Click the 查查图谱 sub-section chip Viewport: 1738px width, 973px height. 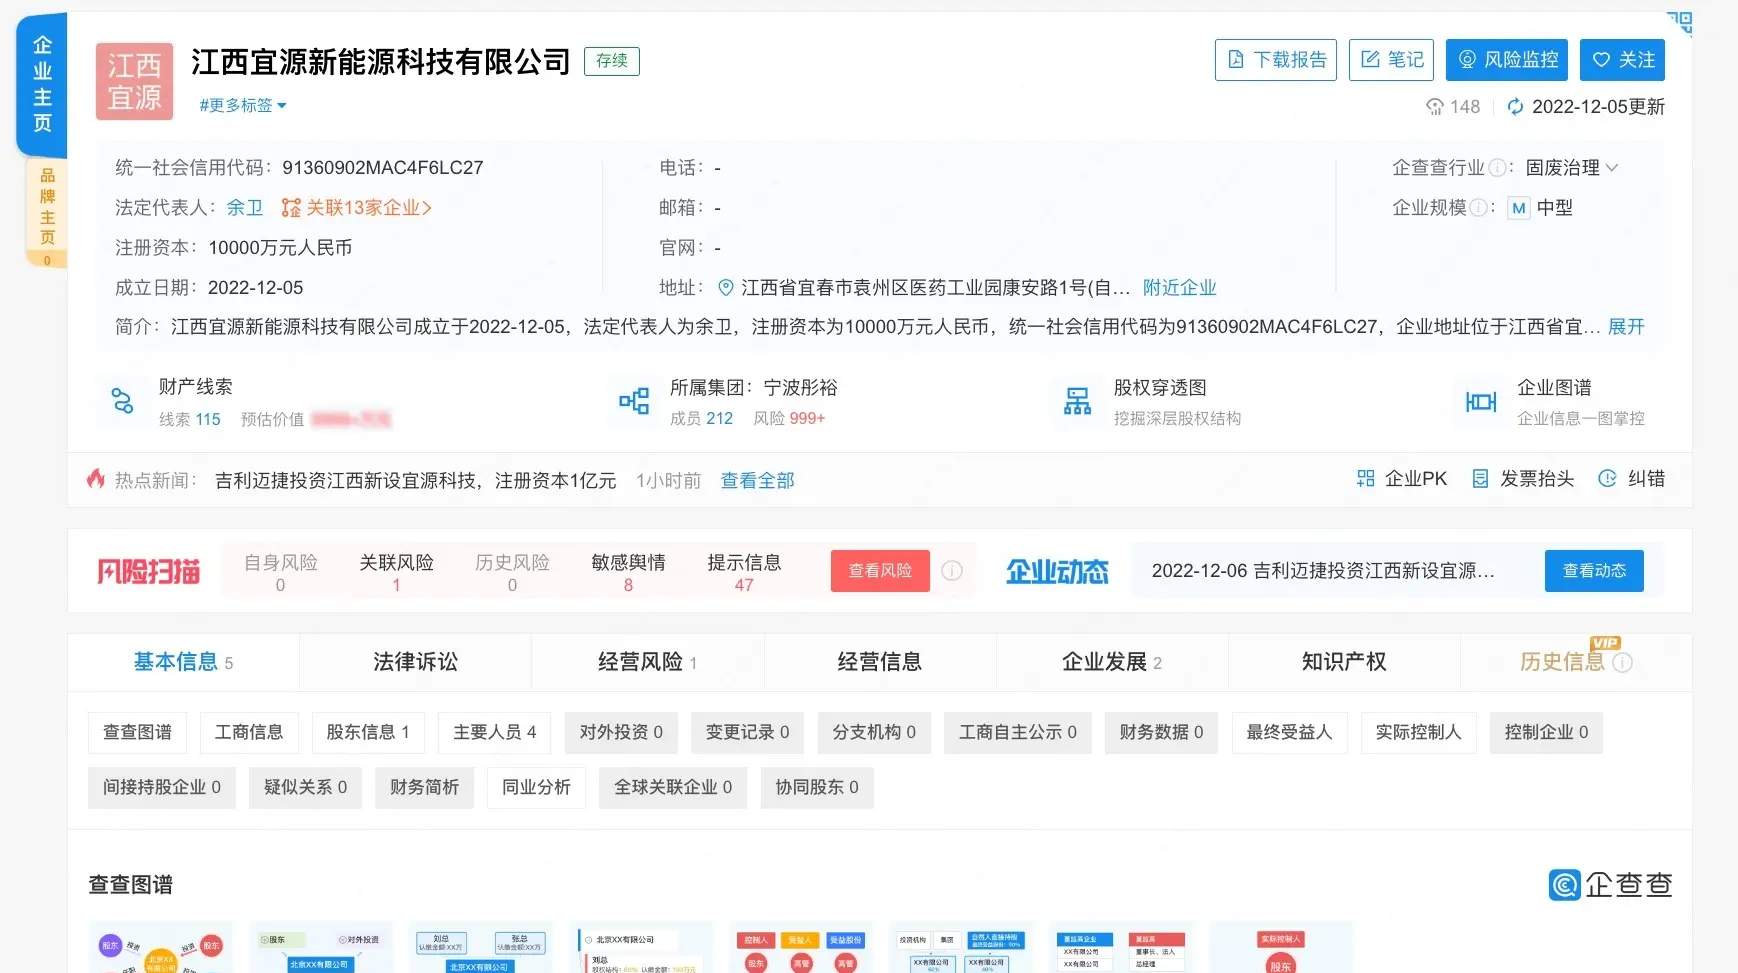coord(138,733)
